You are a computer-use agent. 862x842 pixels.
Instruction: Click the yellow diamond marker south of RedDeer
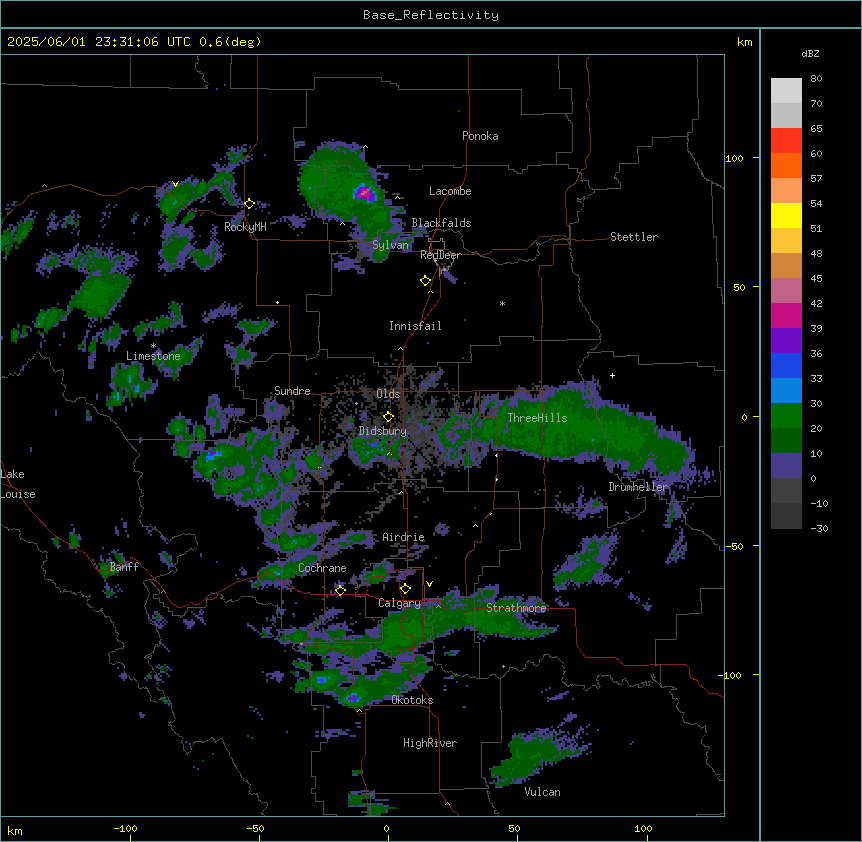(426, 281)
